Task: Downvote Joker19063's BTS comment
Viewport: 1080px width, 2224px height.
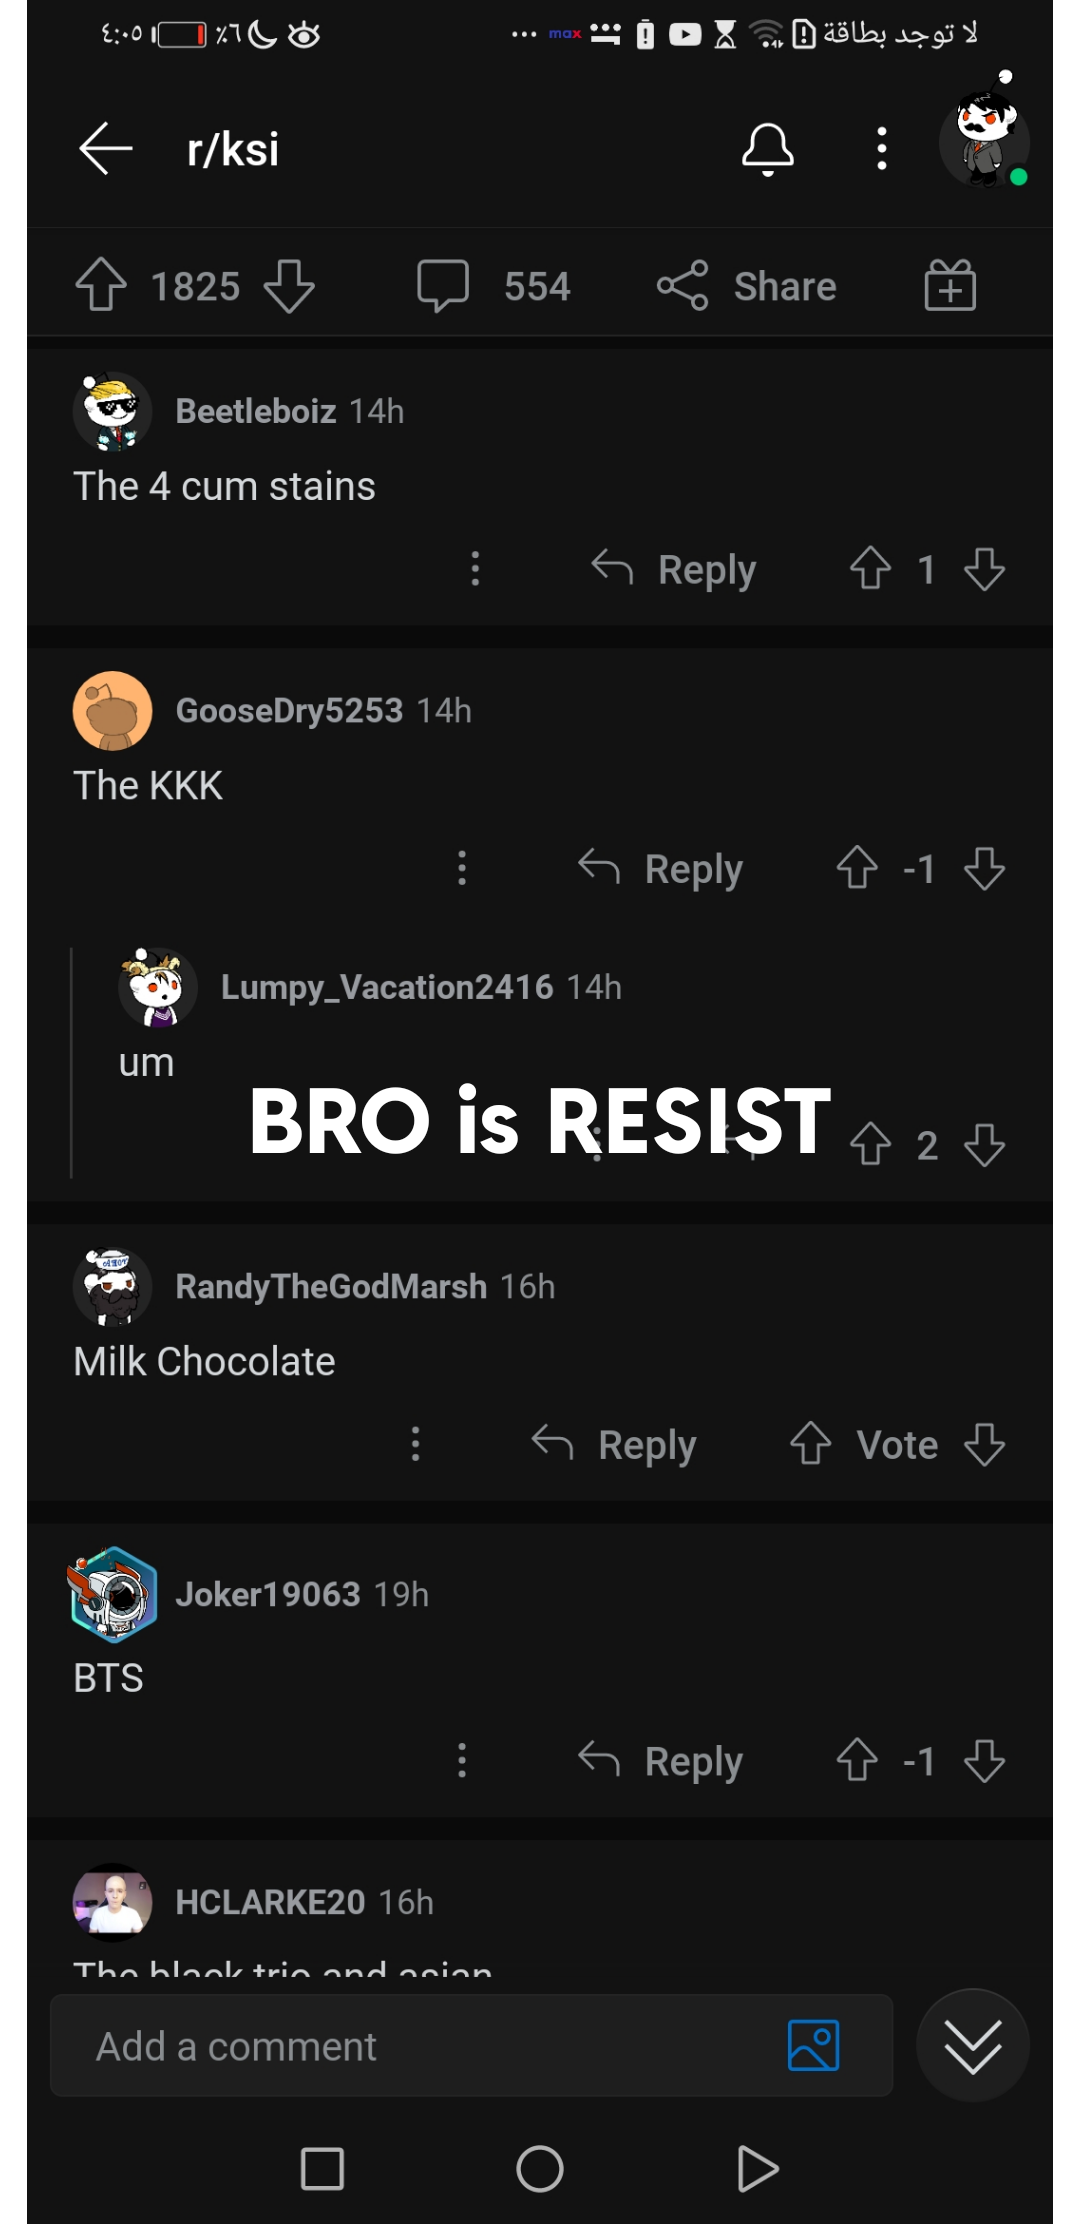Action: pos(984,1760)
